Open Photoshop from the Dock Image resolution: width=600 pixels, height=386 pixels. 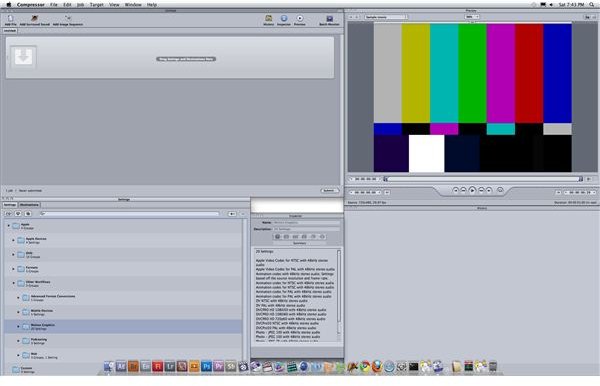[206, 366]
